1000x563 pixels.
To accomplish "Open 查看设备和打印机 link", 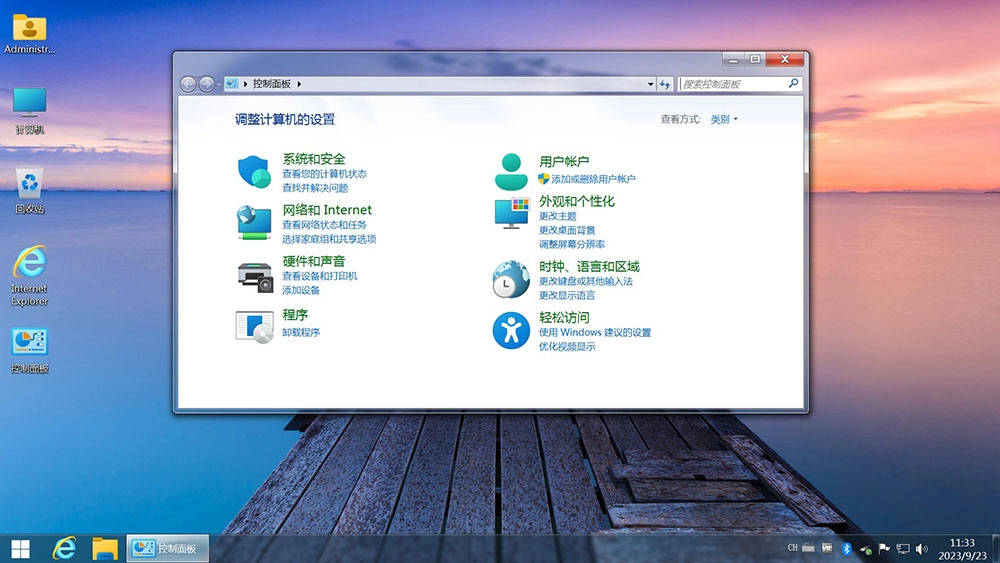I will [x=320, y=276].
